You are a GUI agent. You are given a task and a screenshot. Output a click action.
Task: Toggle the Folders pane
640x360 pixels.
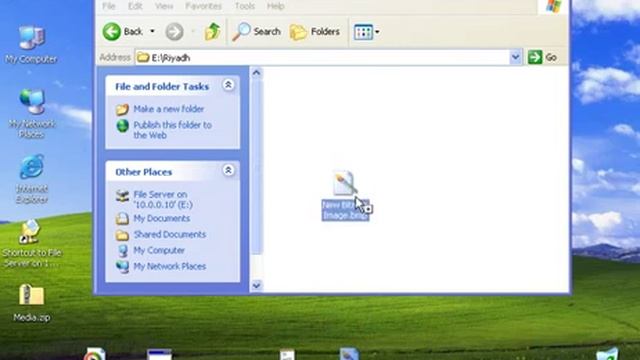coord(315,31)
